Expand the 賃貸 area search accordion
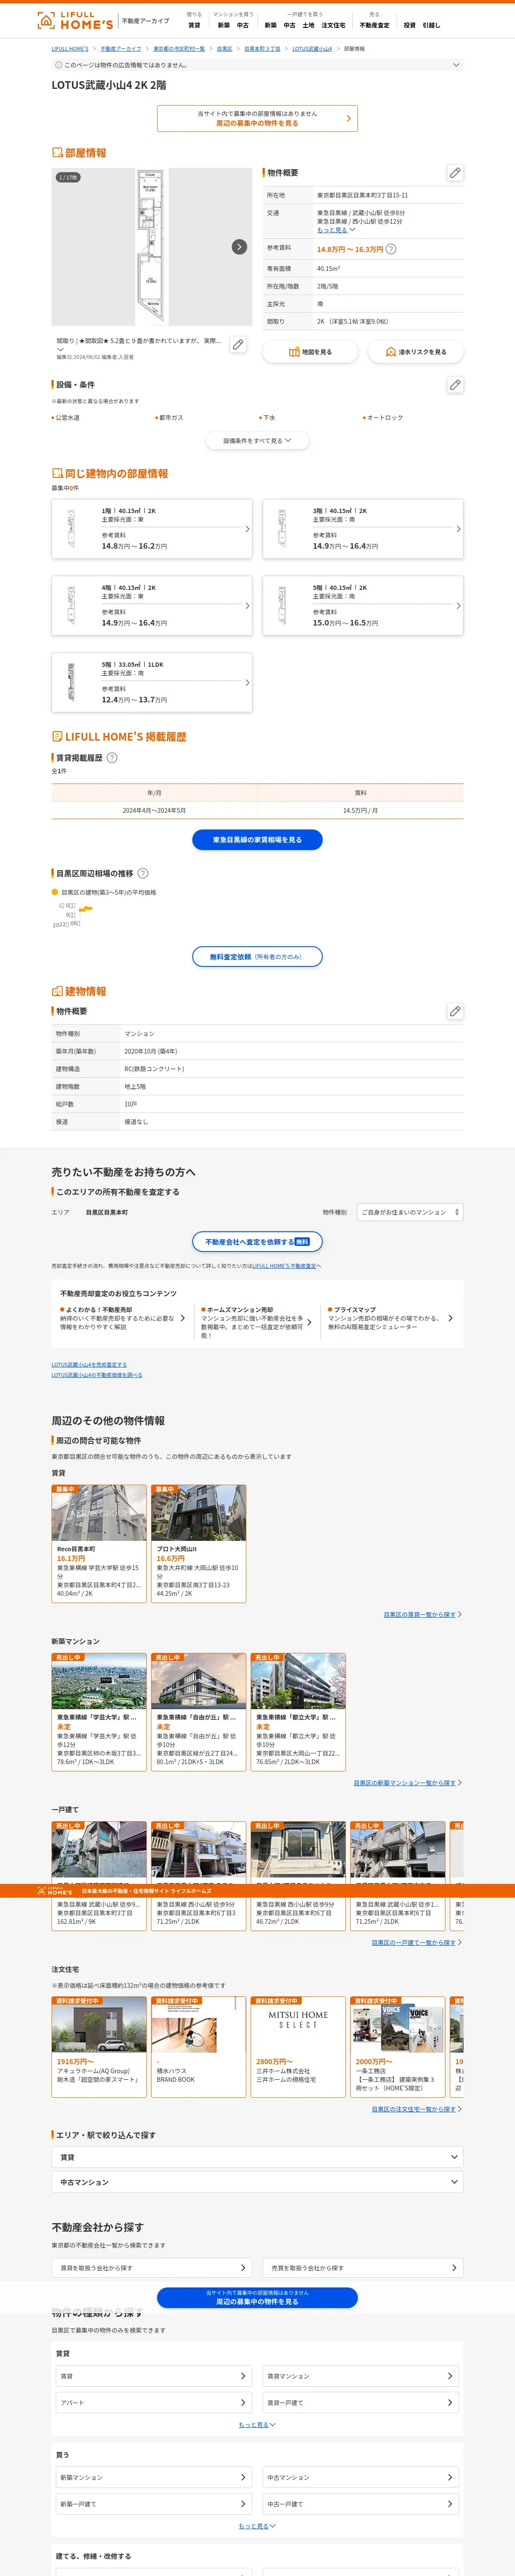 [257, 2157]
